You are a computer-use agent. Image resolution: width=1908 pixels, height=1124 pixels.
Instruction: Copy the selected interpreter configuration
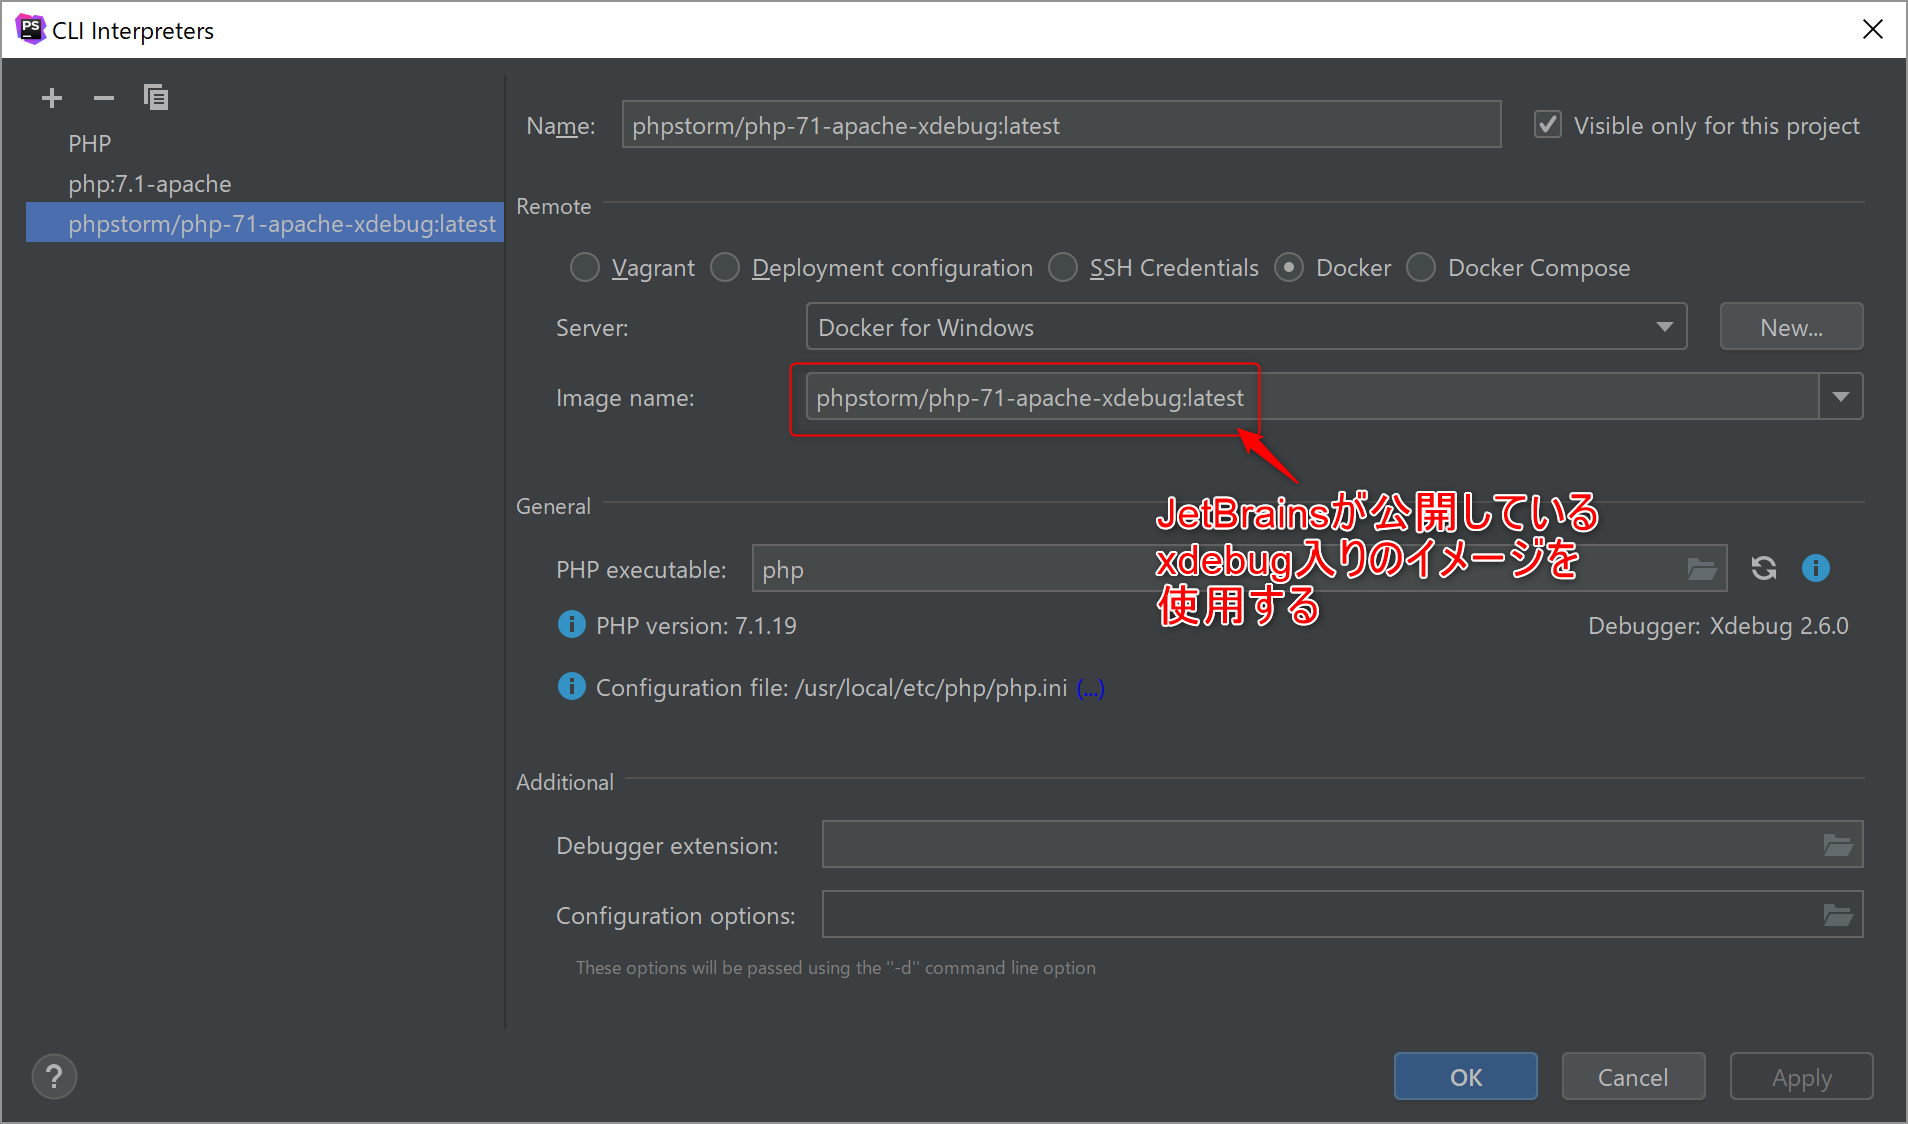(156, 97)
